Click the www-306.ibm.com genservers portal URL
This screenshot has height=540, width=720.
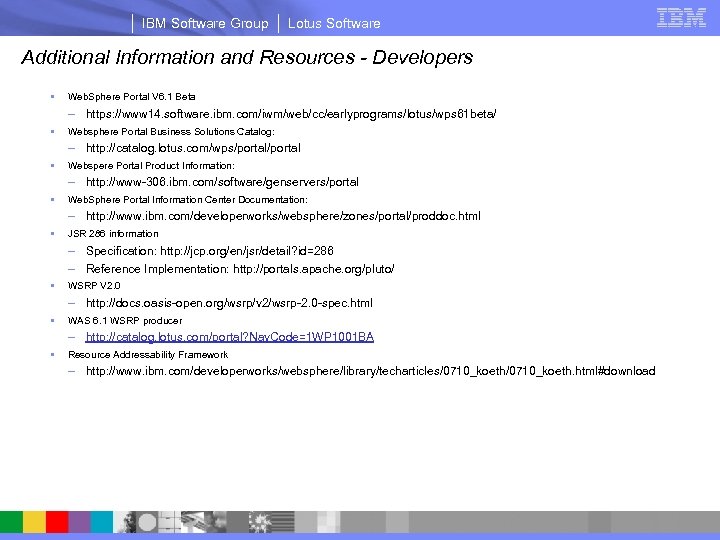222,182
